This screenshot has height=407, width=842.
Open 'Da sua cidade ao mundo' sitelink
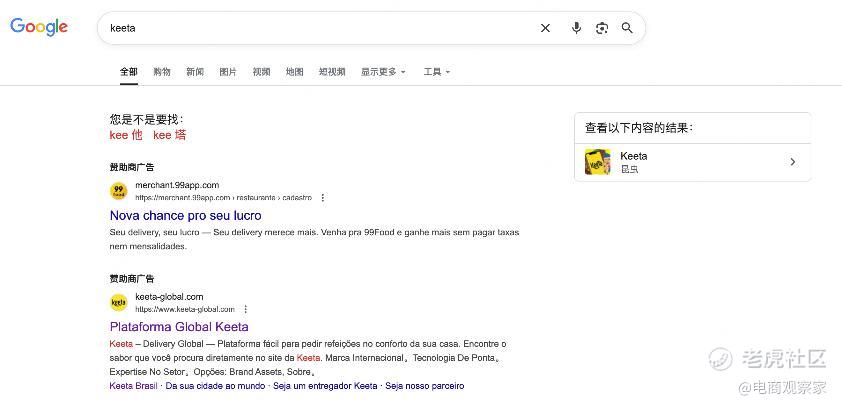pos(215,386)
